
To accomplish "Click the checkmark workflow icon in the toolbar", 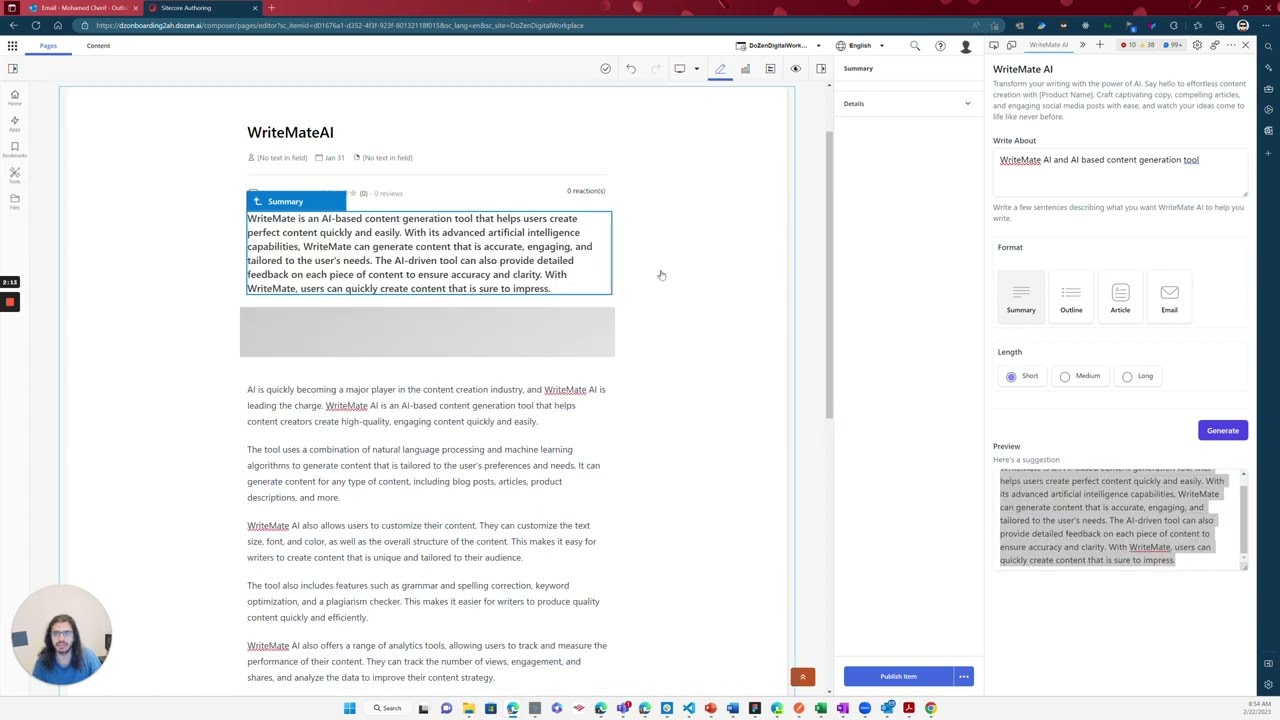I will (x=605, y=69).
